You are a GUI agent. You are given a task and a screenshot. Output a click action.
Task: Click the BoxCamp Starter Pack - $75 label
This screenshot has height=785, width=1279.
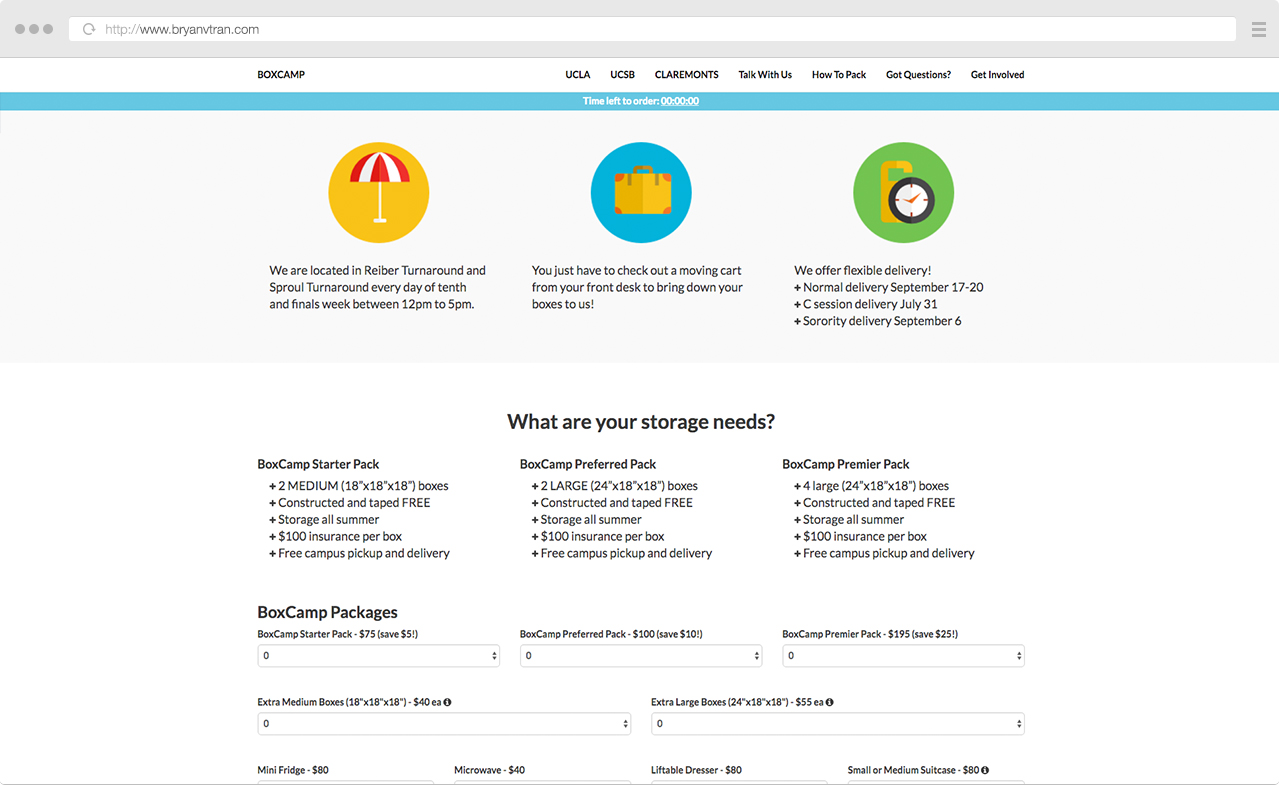tap(338, 634)
